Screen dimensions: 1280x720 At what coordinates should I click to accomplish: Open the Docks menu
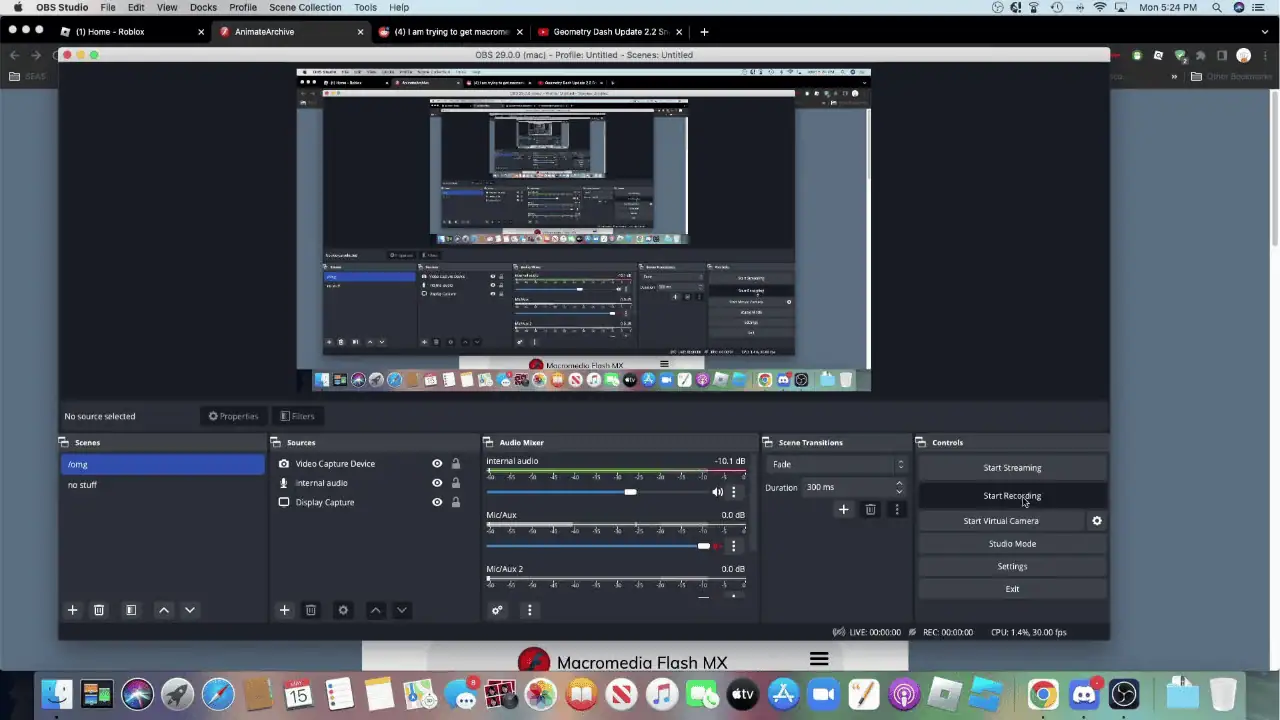point(203,7)
